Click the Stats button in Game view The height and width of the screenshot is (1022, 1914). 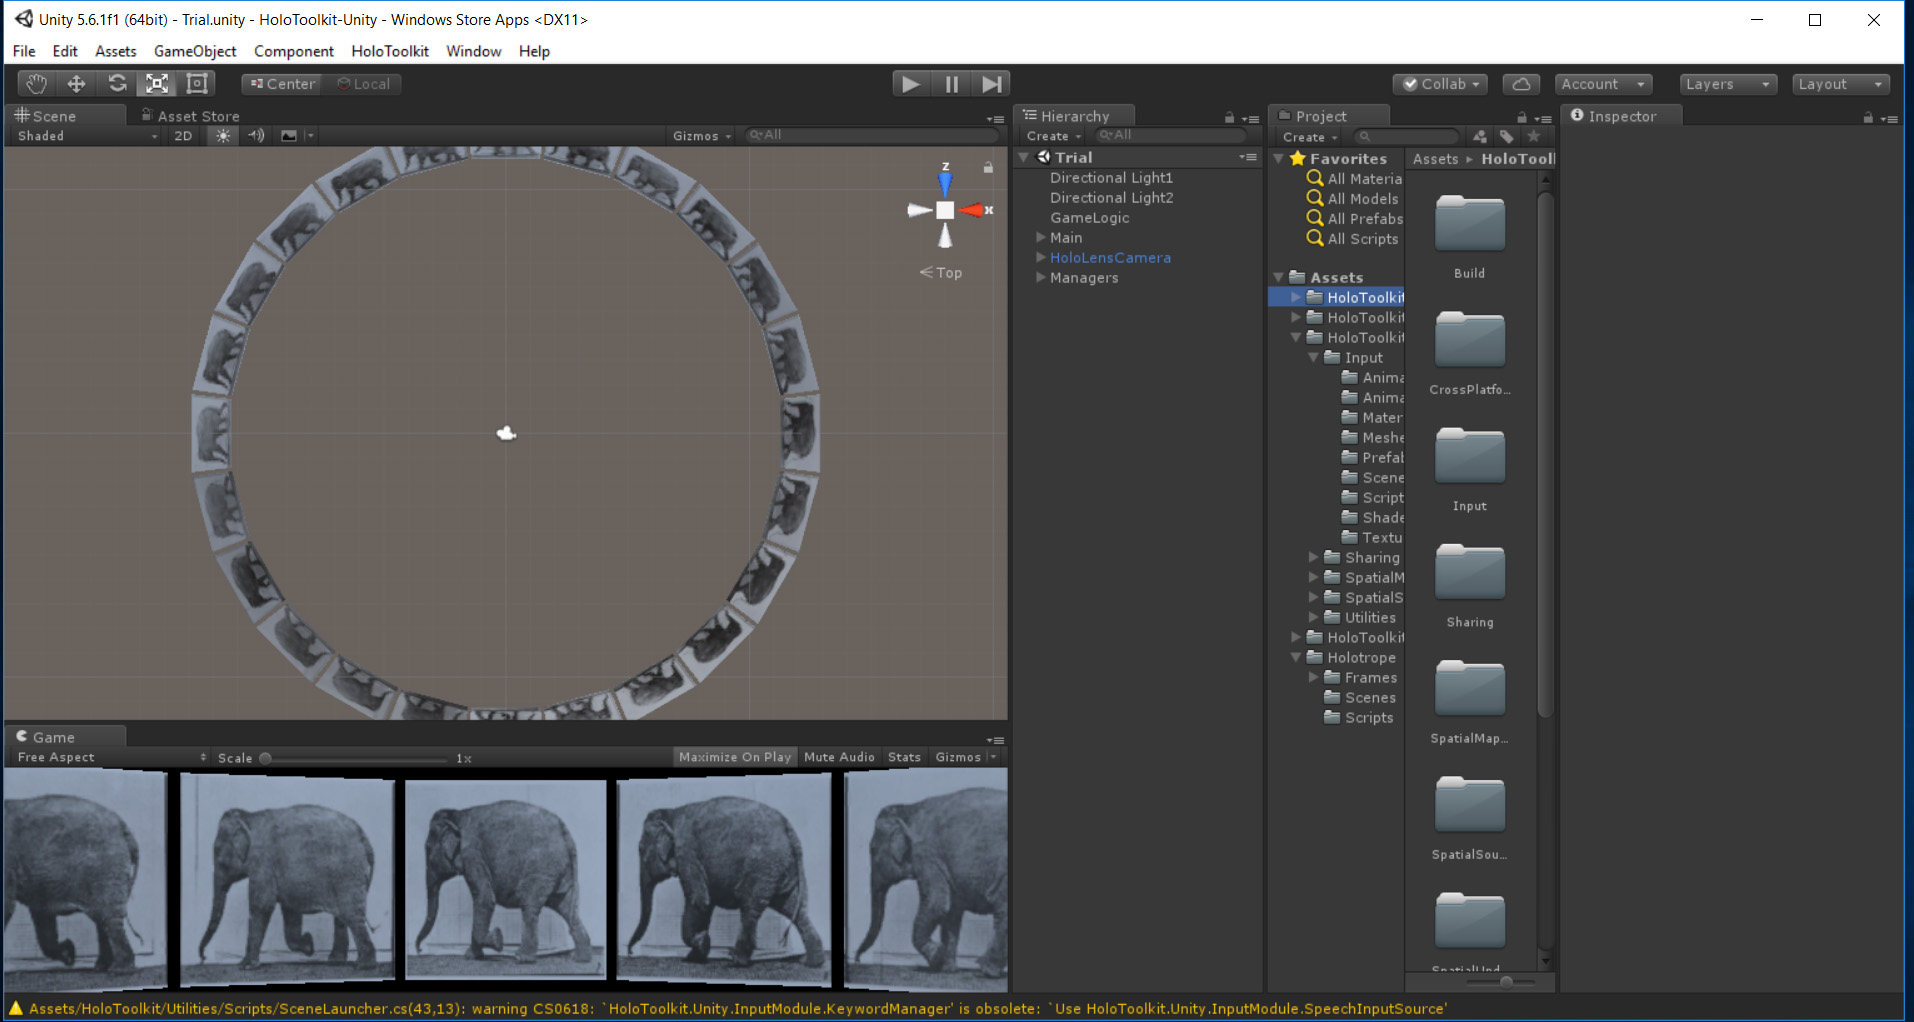point(904,757)
